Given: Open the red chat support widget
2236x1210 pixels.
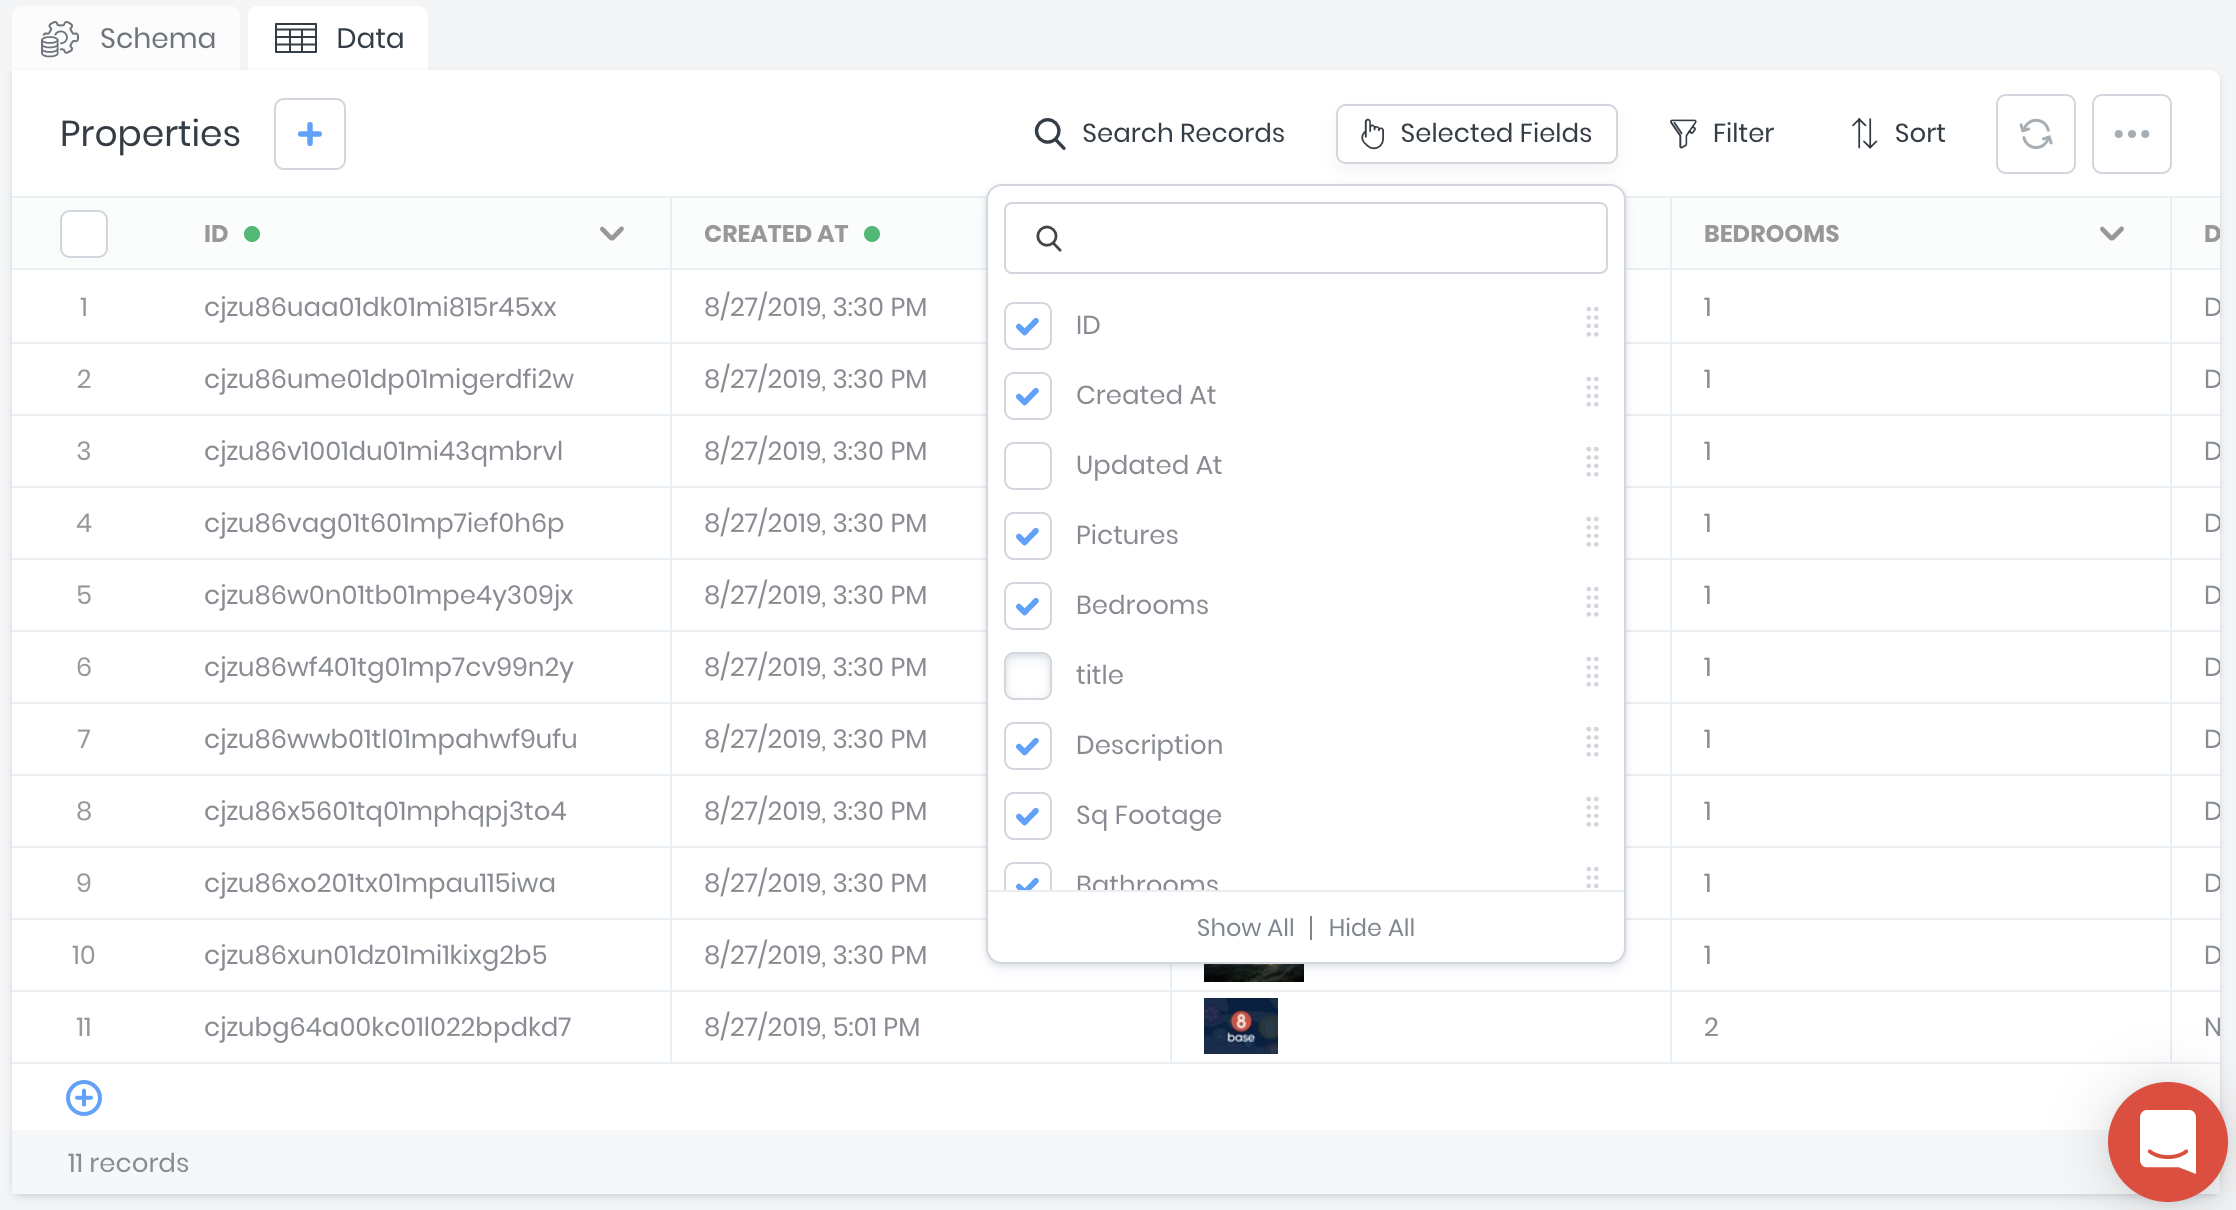Looking at the screenshot, I should (2166, 1142).
